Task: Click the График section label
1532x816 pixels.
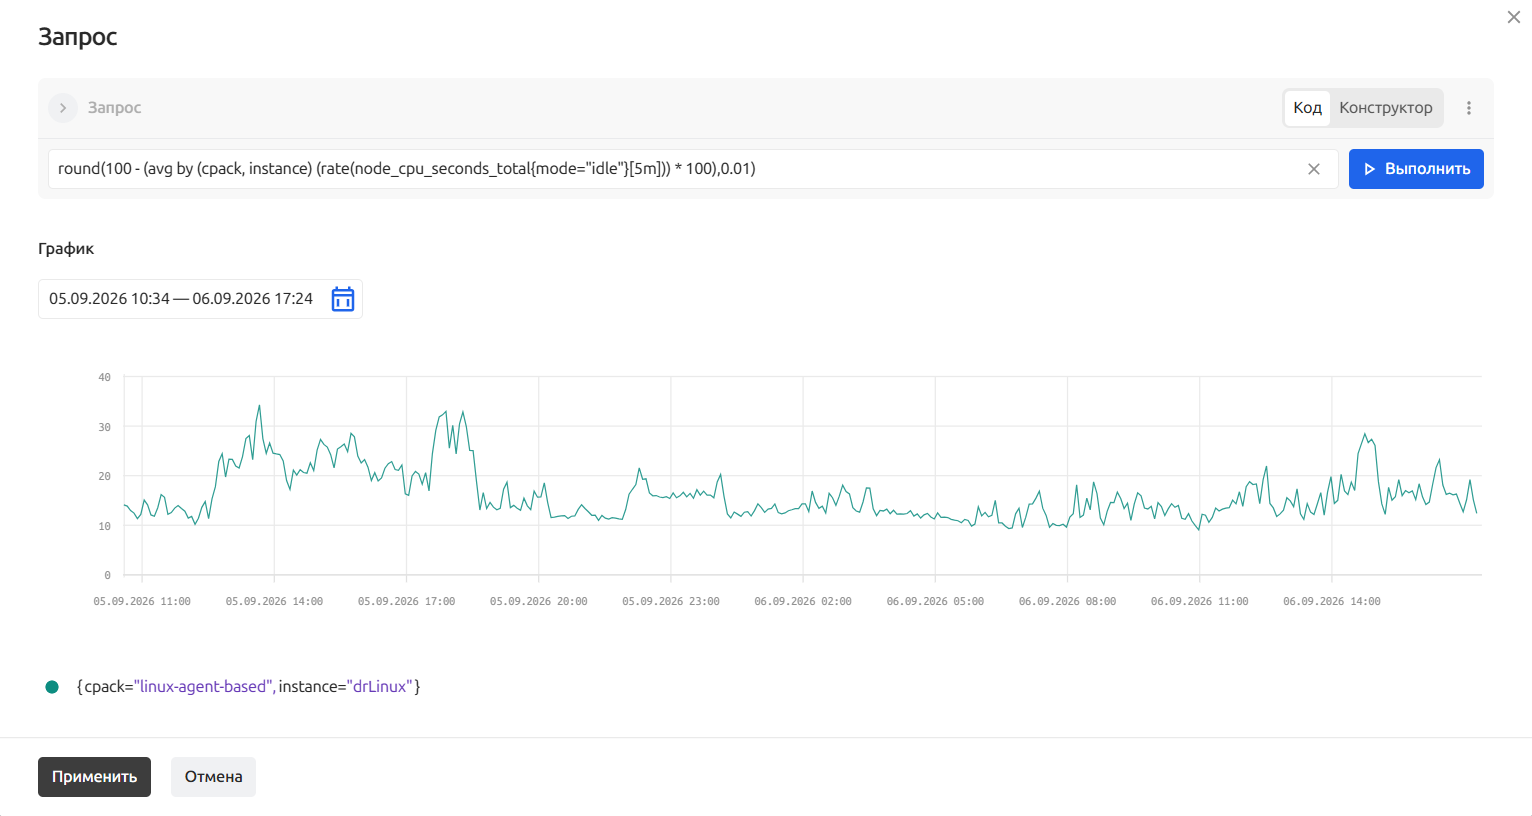Action: tap(66, 249)
